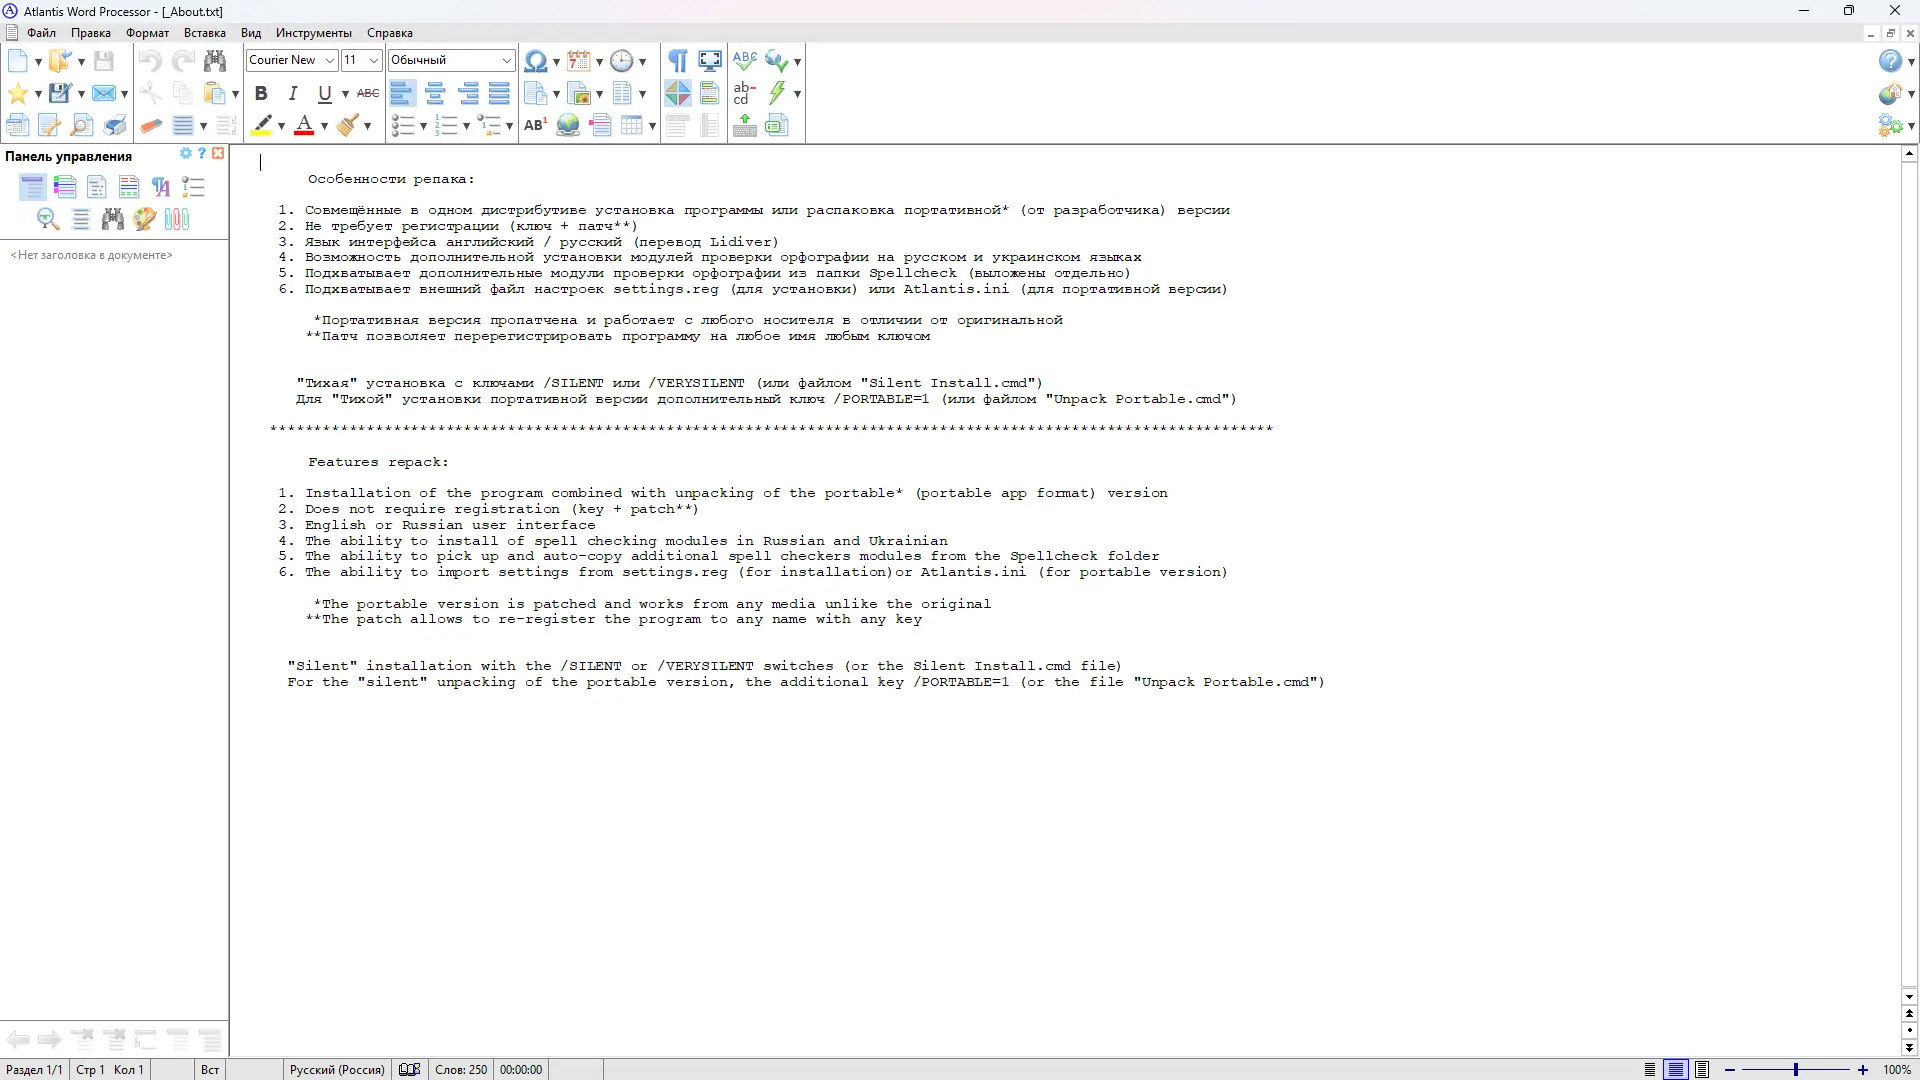Open the font size 11 dropdown

(x=373, y=61)
